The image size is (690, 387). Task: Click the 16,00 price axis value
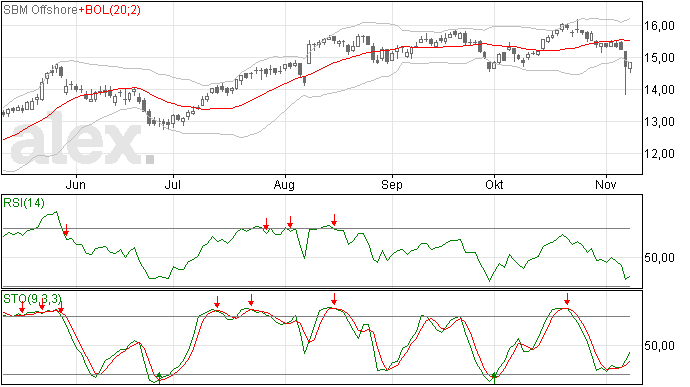659,26
